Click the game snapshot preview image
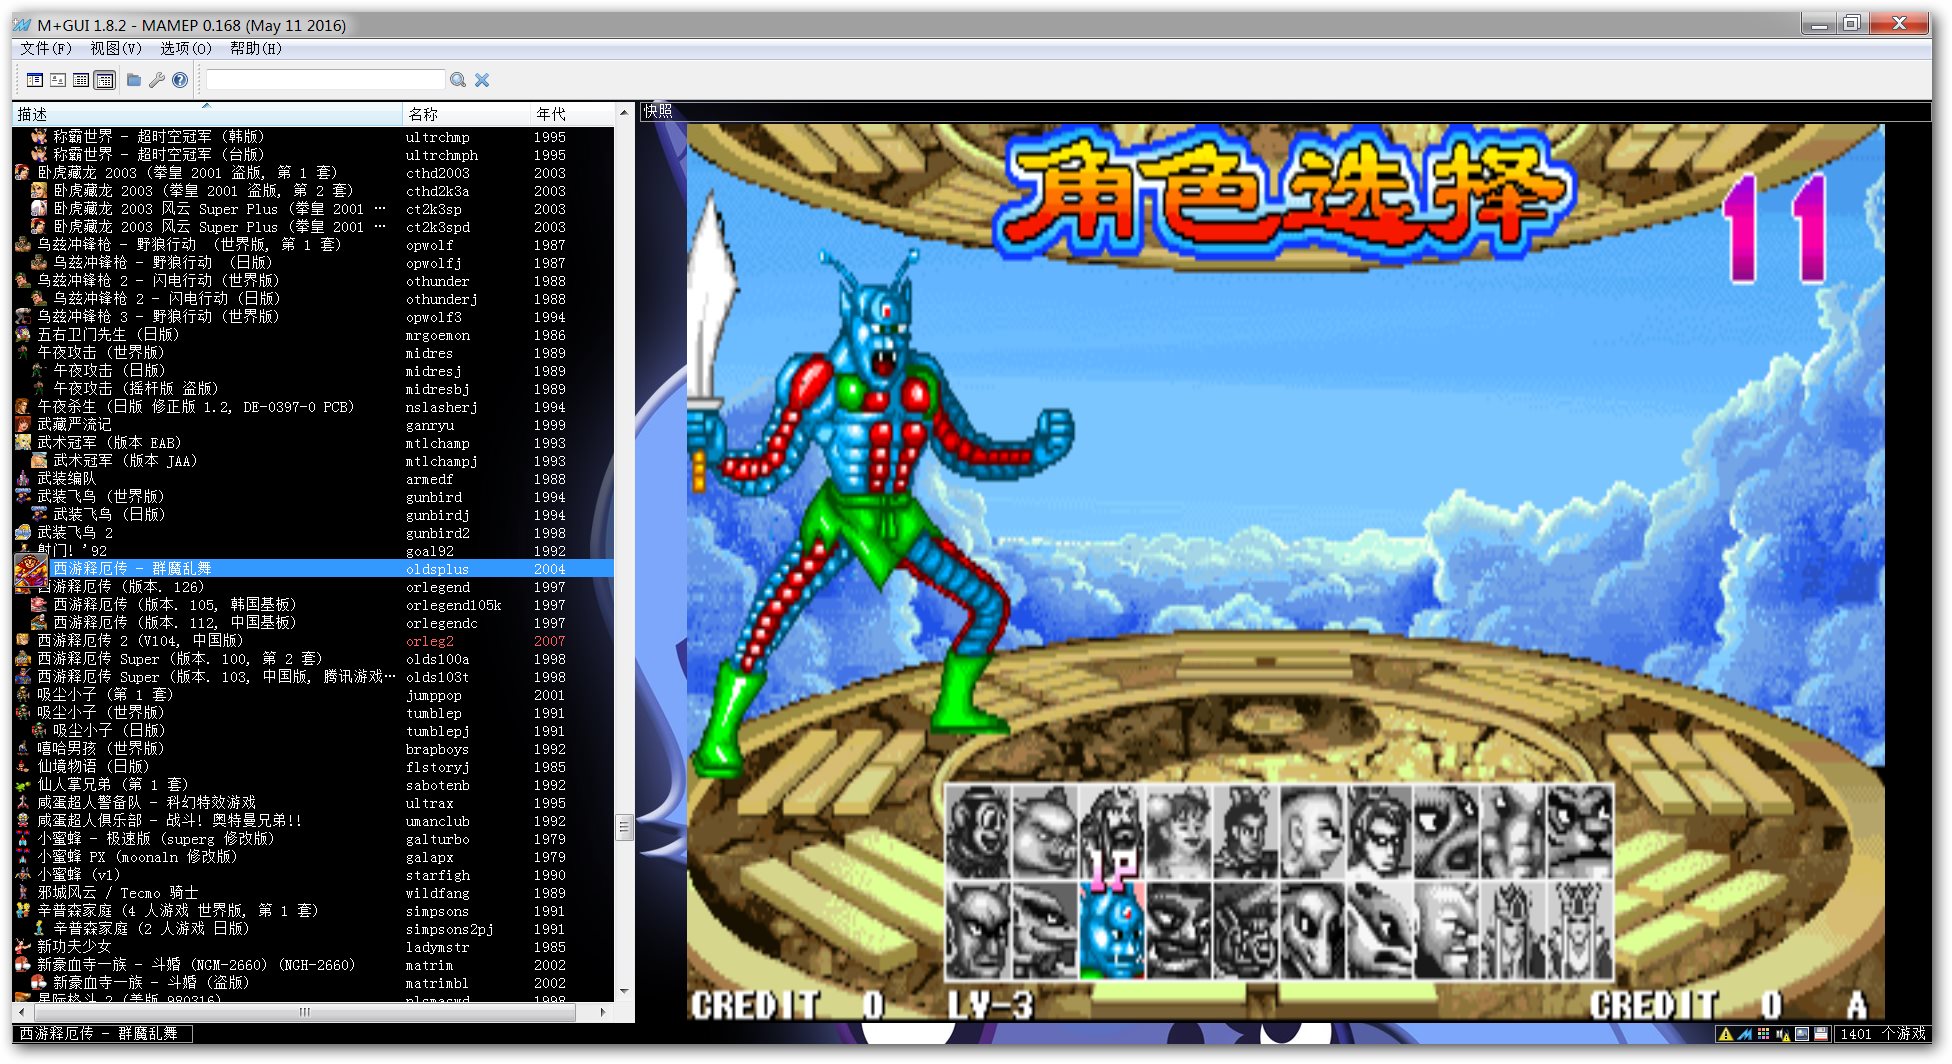This screenshot has height=1064, width=1952. pyautogui.click(x=1285, y=572)
